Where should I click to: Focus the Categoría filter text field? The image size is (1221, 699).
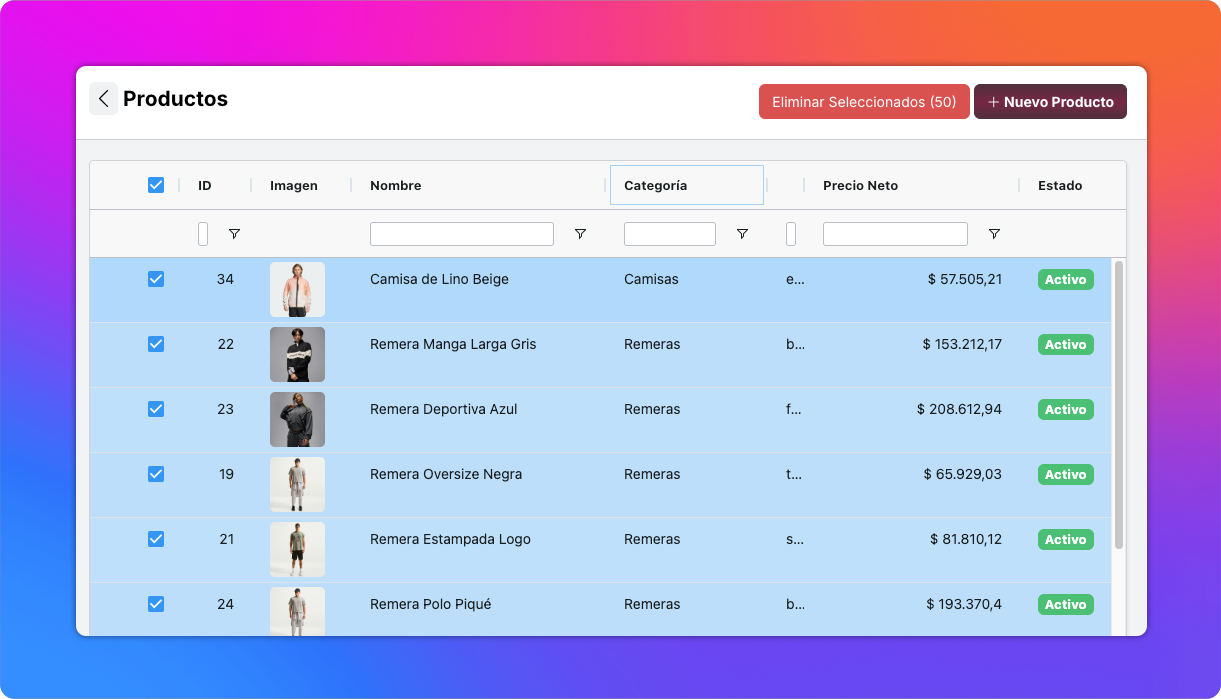(670, 234)
